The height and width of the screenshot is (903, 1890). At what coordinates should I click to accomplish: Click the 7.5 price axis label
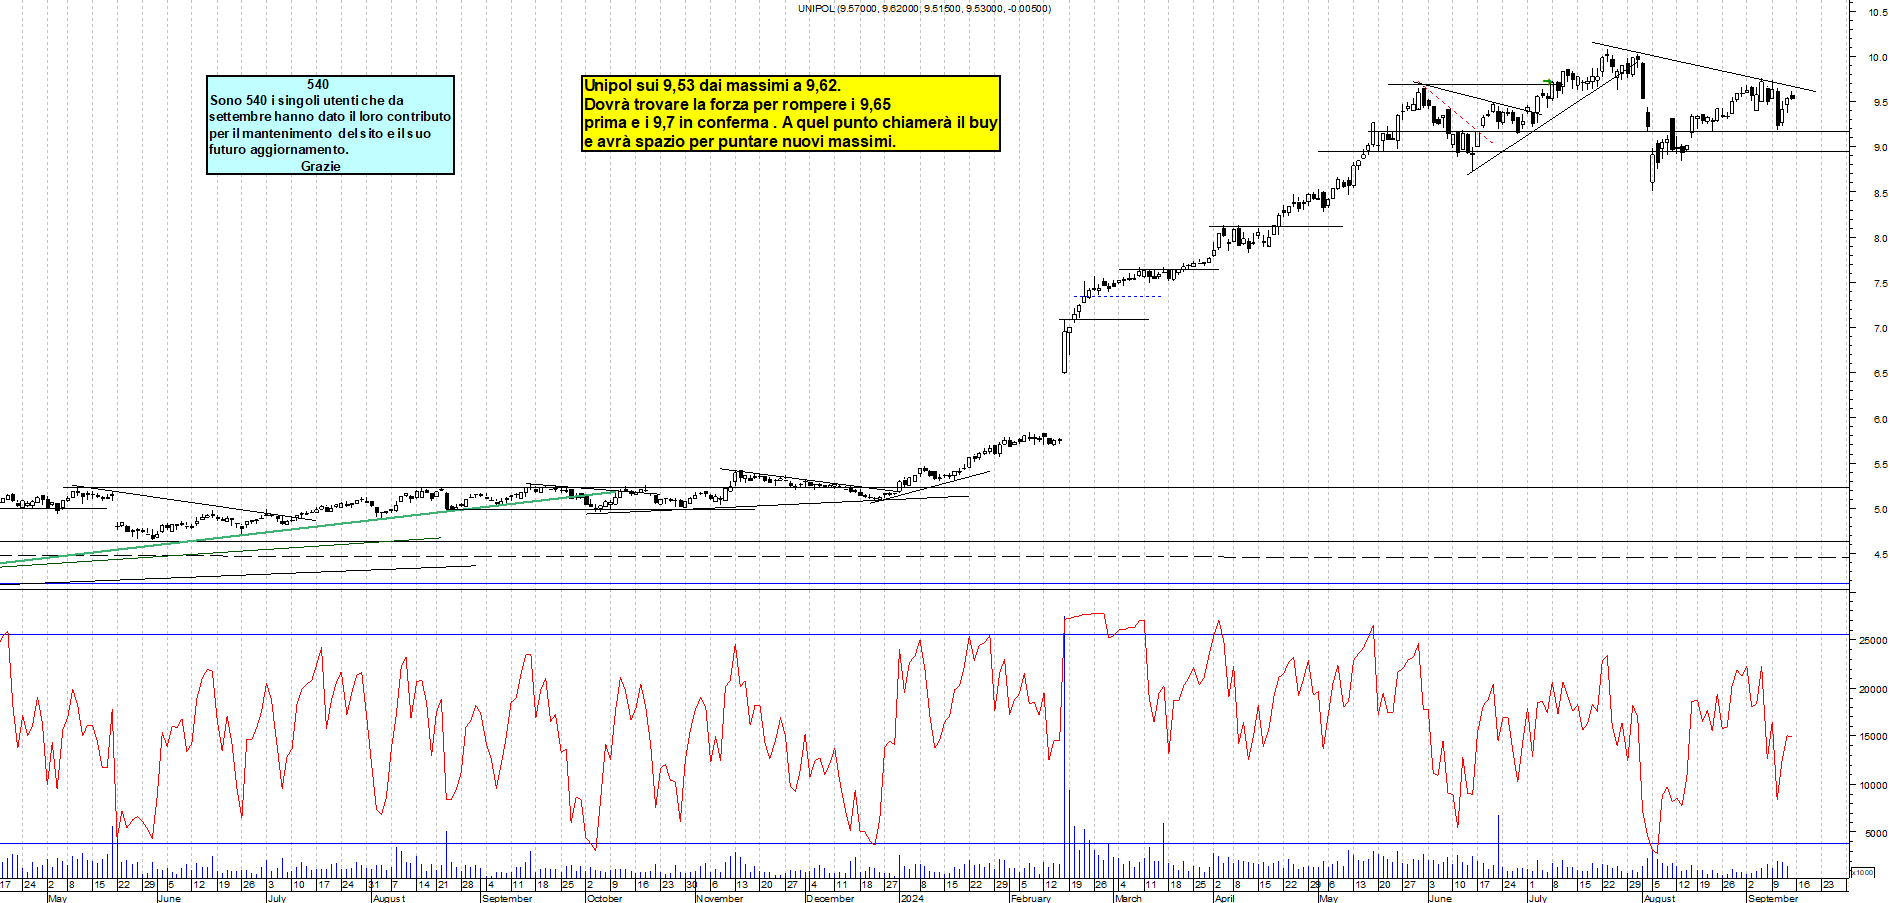(x=1880, y=283)
